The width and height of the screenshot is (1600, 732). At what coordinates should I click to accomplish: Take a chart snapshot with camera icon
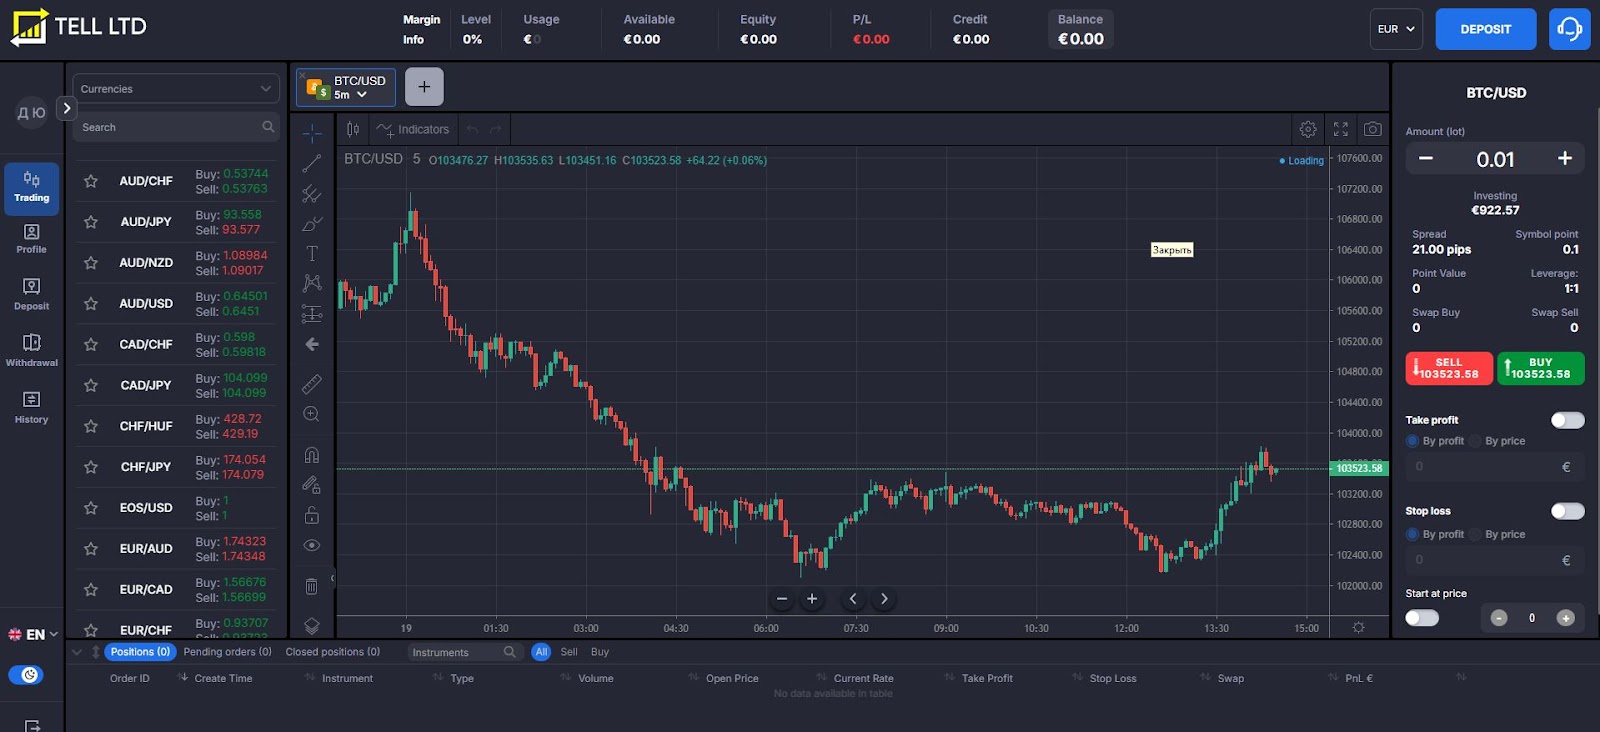click(1373, 129)
